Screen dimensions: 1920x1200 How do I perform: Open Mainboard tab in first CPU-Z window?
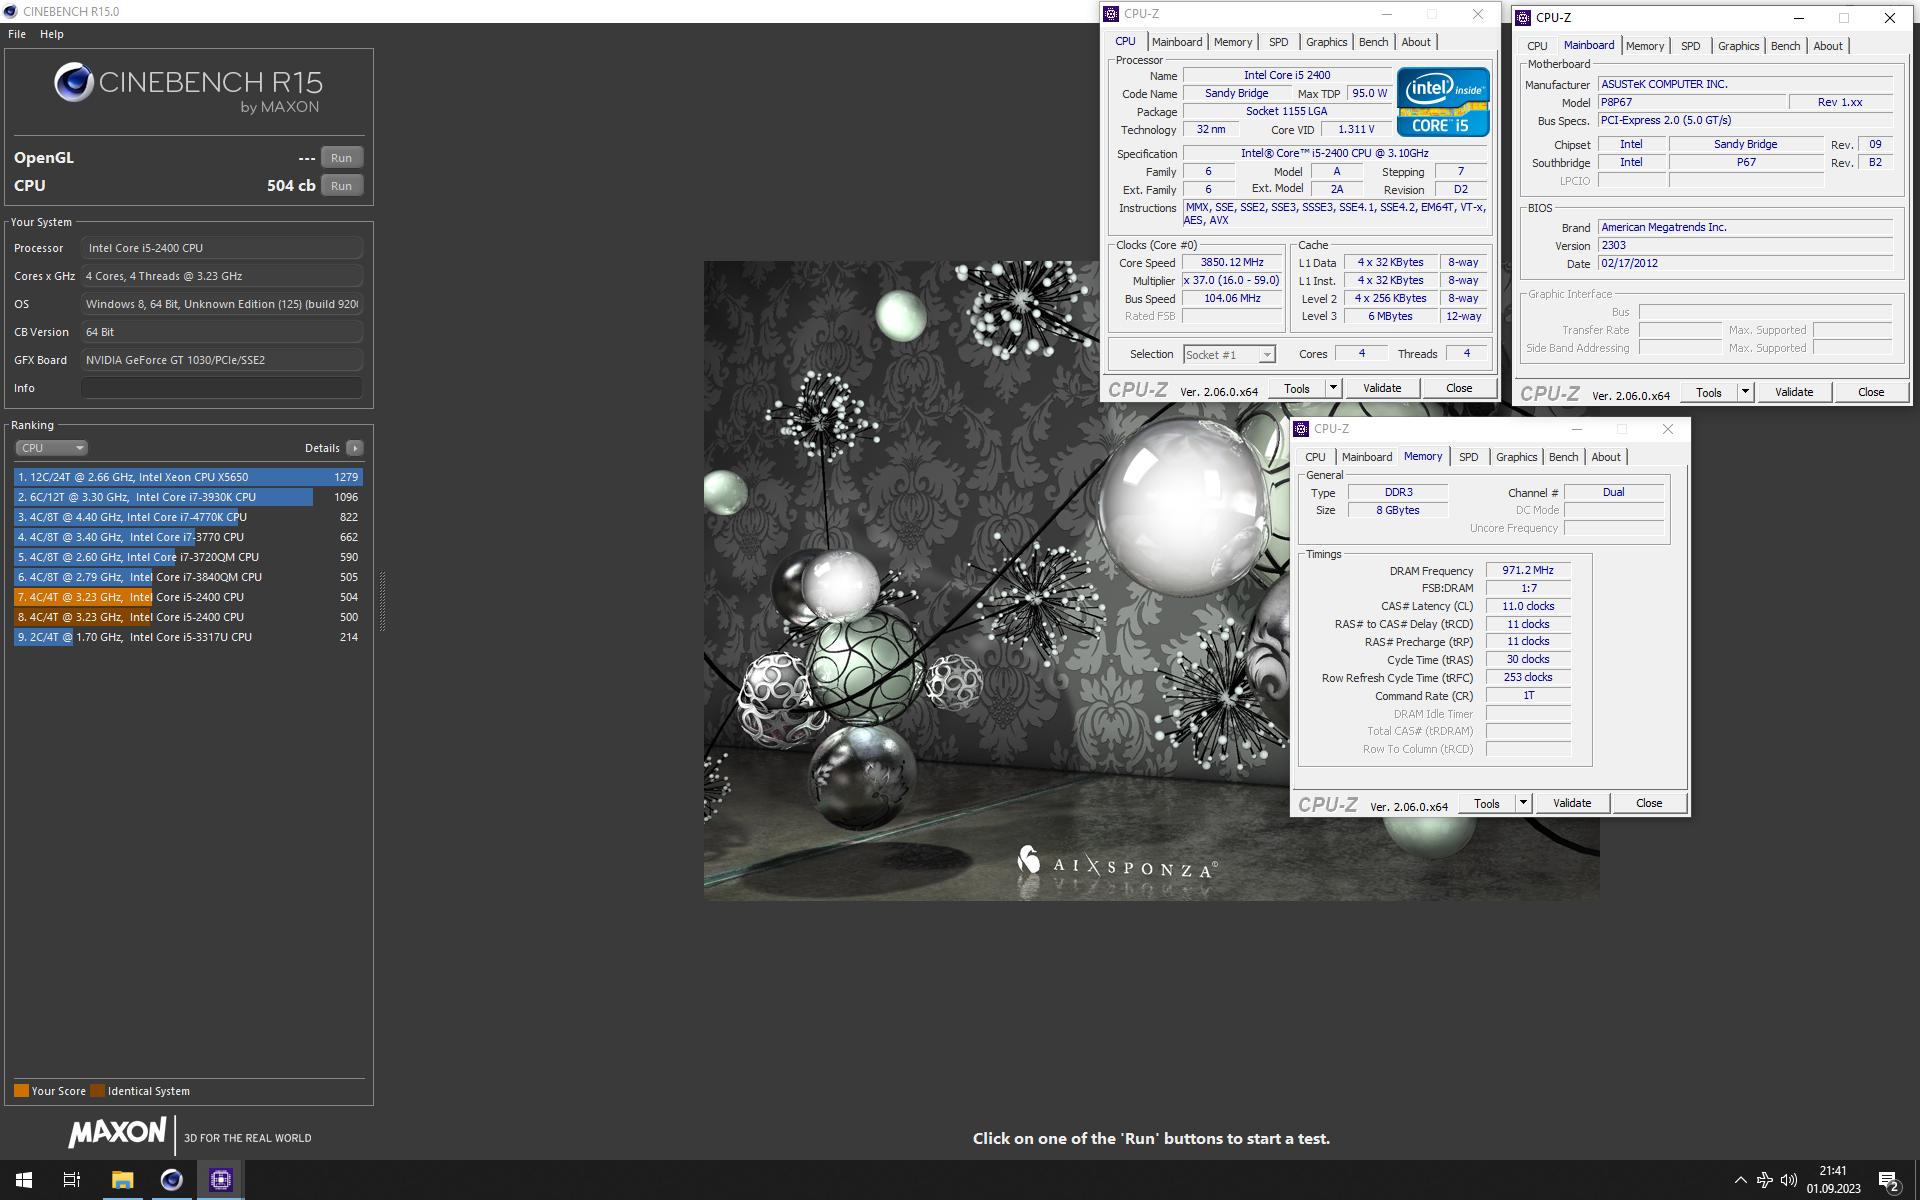point(1177,42)
